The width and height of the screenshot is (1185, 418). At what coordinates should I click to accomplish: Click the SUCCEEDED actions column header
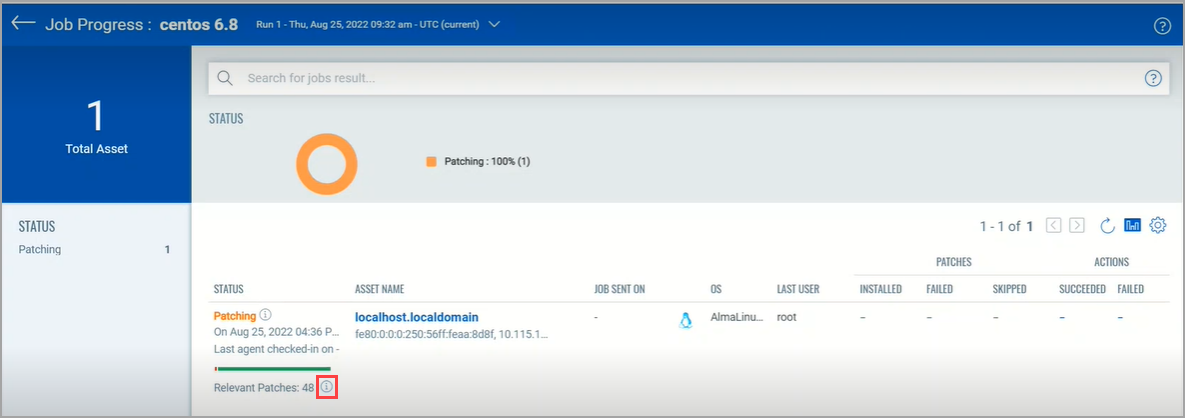coord(1082,290)
